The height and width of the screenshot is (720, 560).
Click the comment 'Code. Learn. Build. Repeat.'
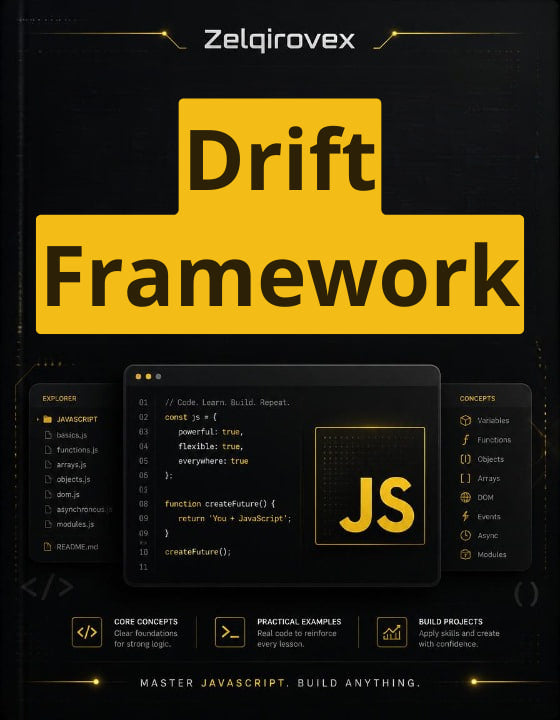pyautogui.click(x=227, y=402)
